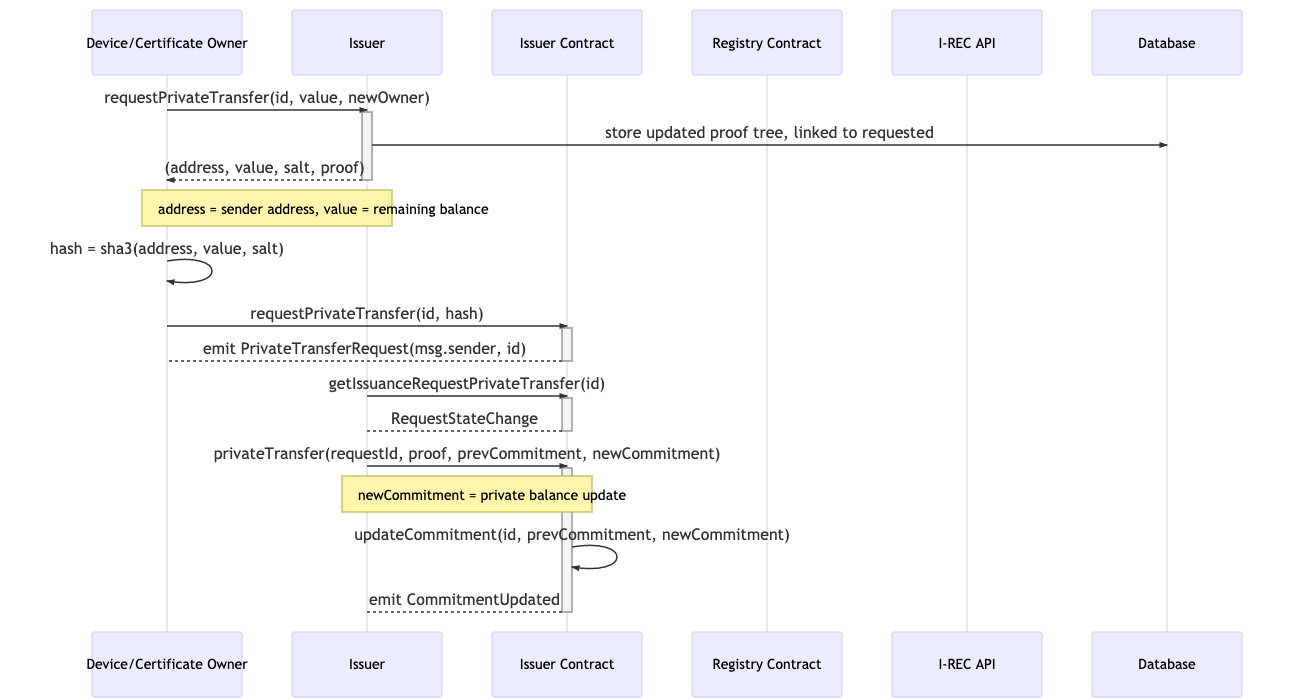Click the top Issuer Contract participant box
This screenshot has width=1292, height=698.
(567, 43)
